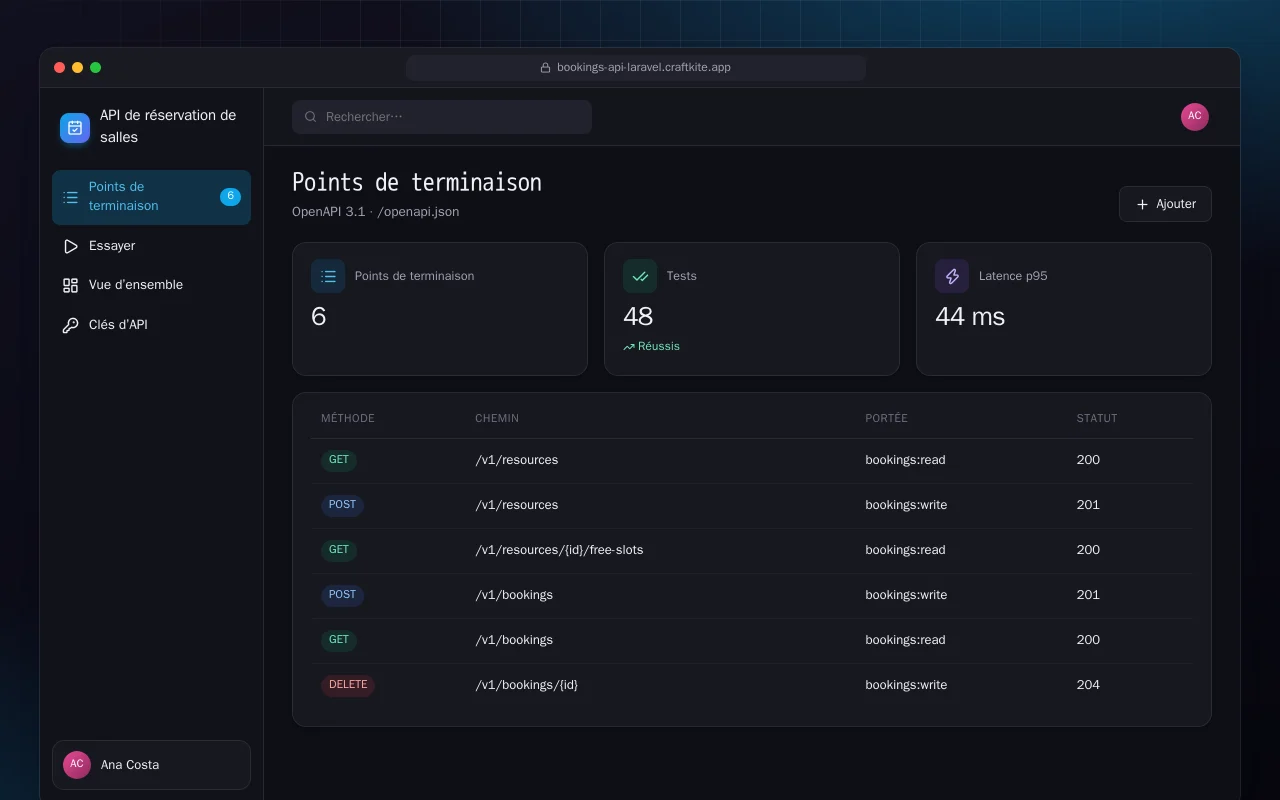Click the calendar app logo icon
The image size is (1280, 800).
click(x=75, y=127)
